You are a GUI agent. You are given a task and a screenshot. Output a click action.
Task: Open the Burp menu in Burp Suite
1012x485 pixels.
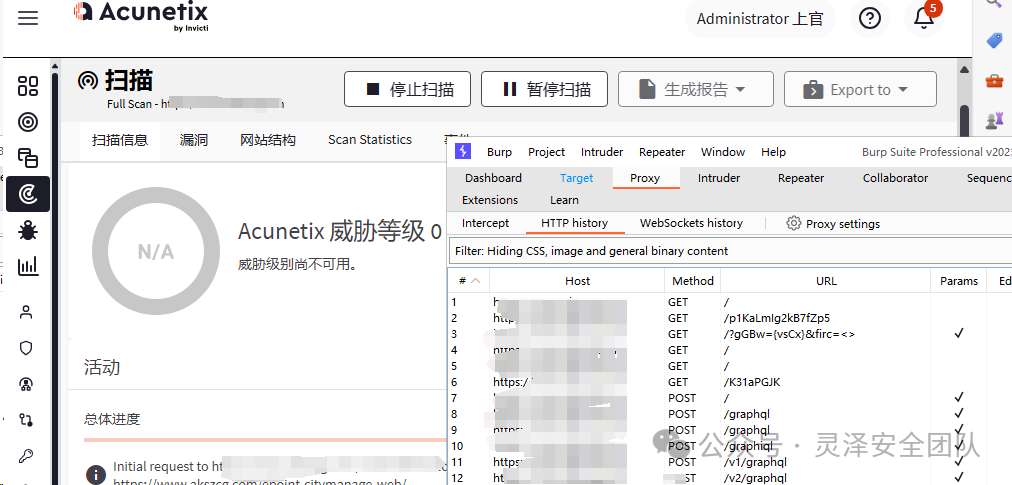(499, 152)
